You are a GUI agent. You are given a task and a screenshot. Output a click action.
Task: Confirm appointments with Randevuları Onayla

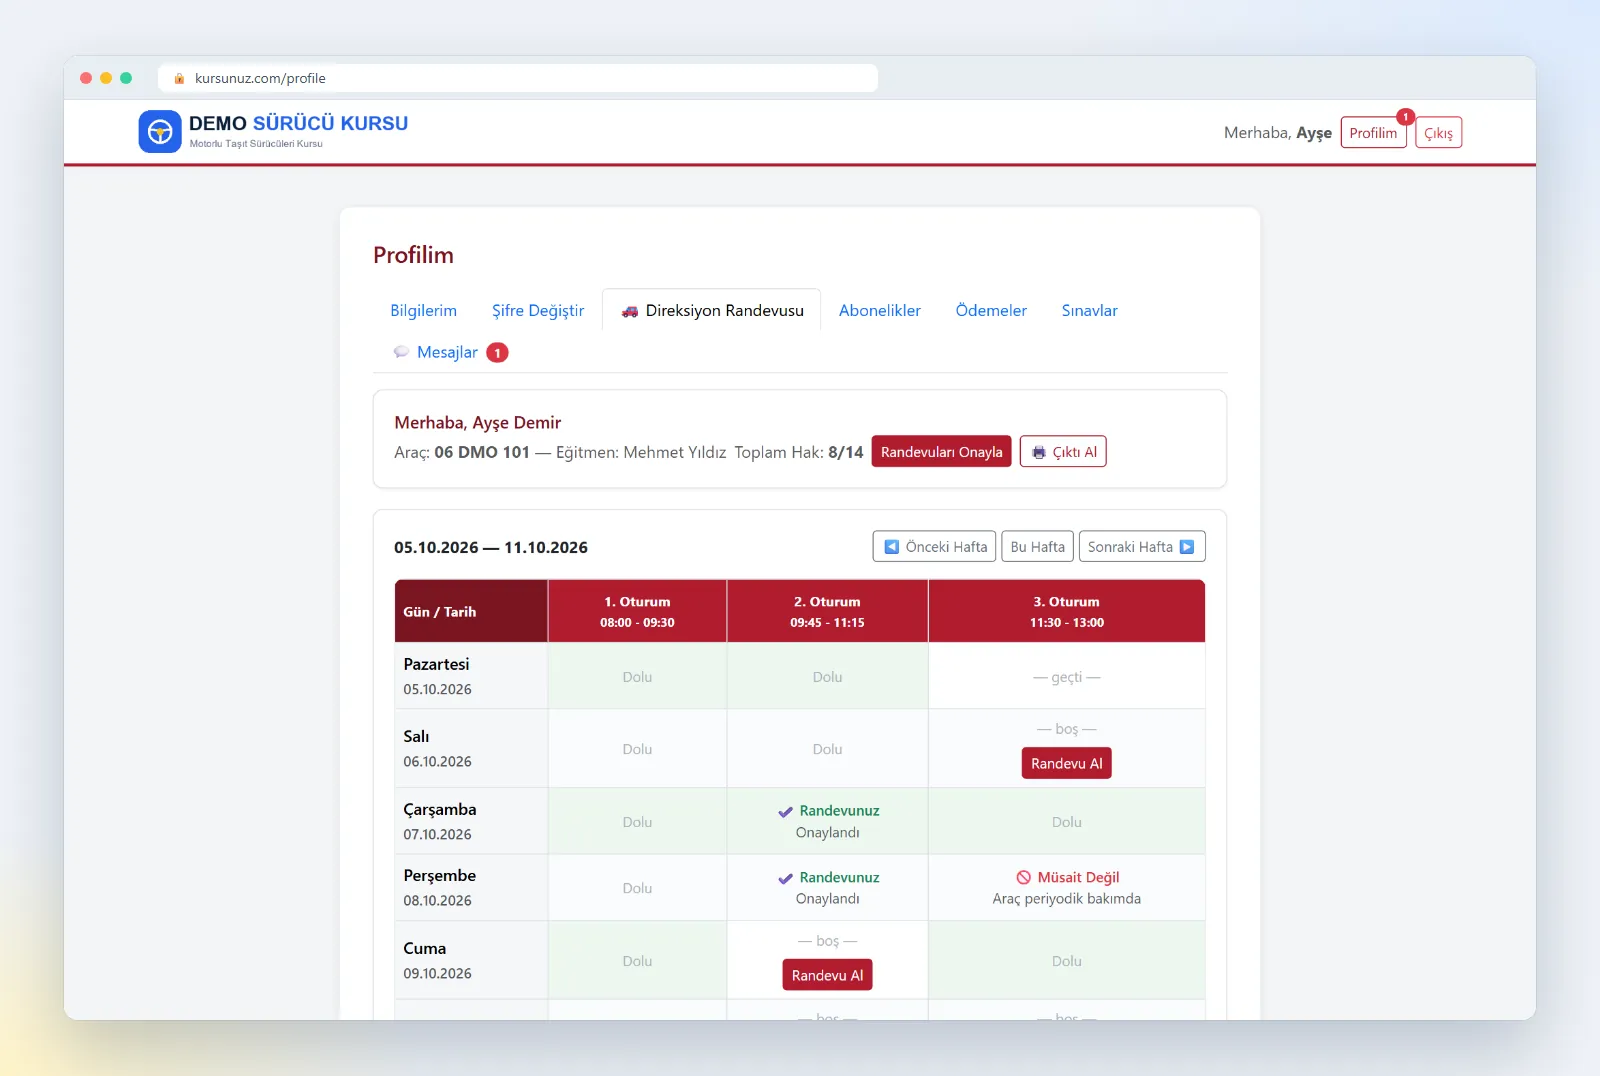tap(941, 452)
